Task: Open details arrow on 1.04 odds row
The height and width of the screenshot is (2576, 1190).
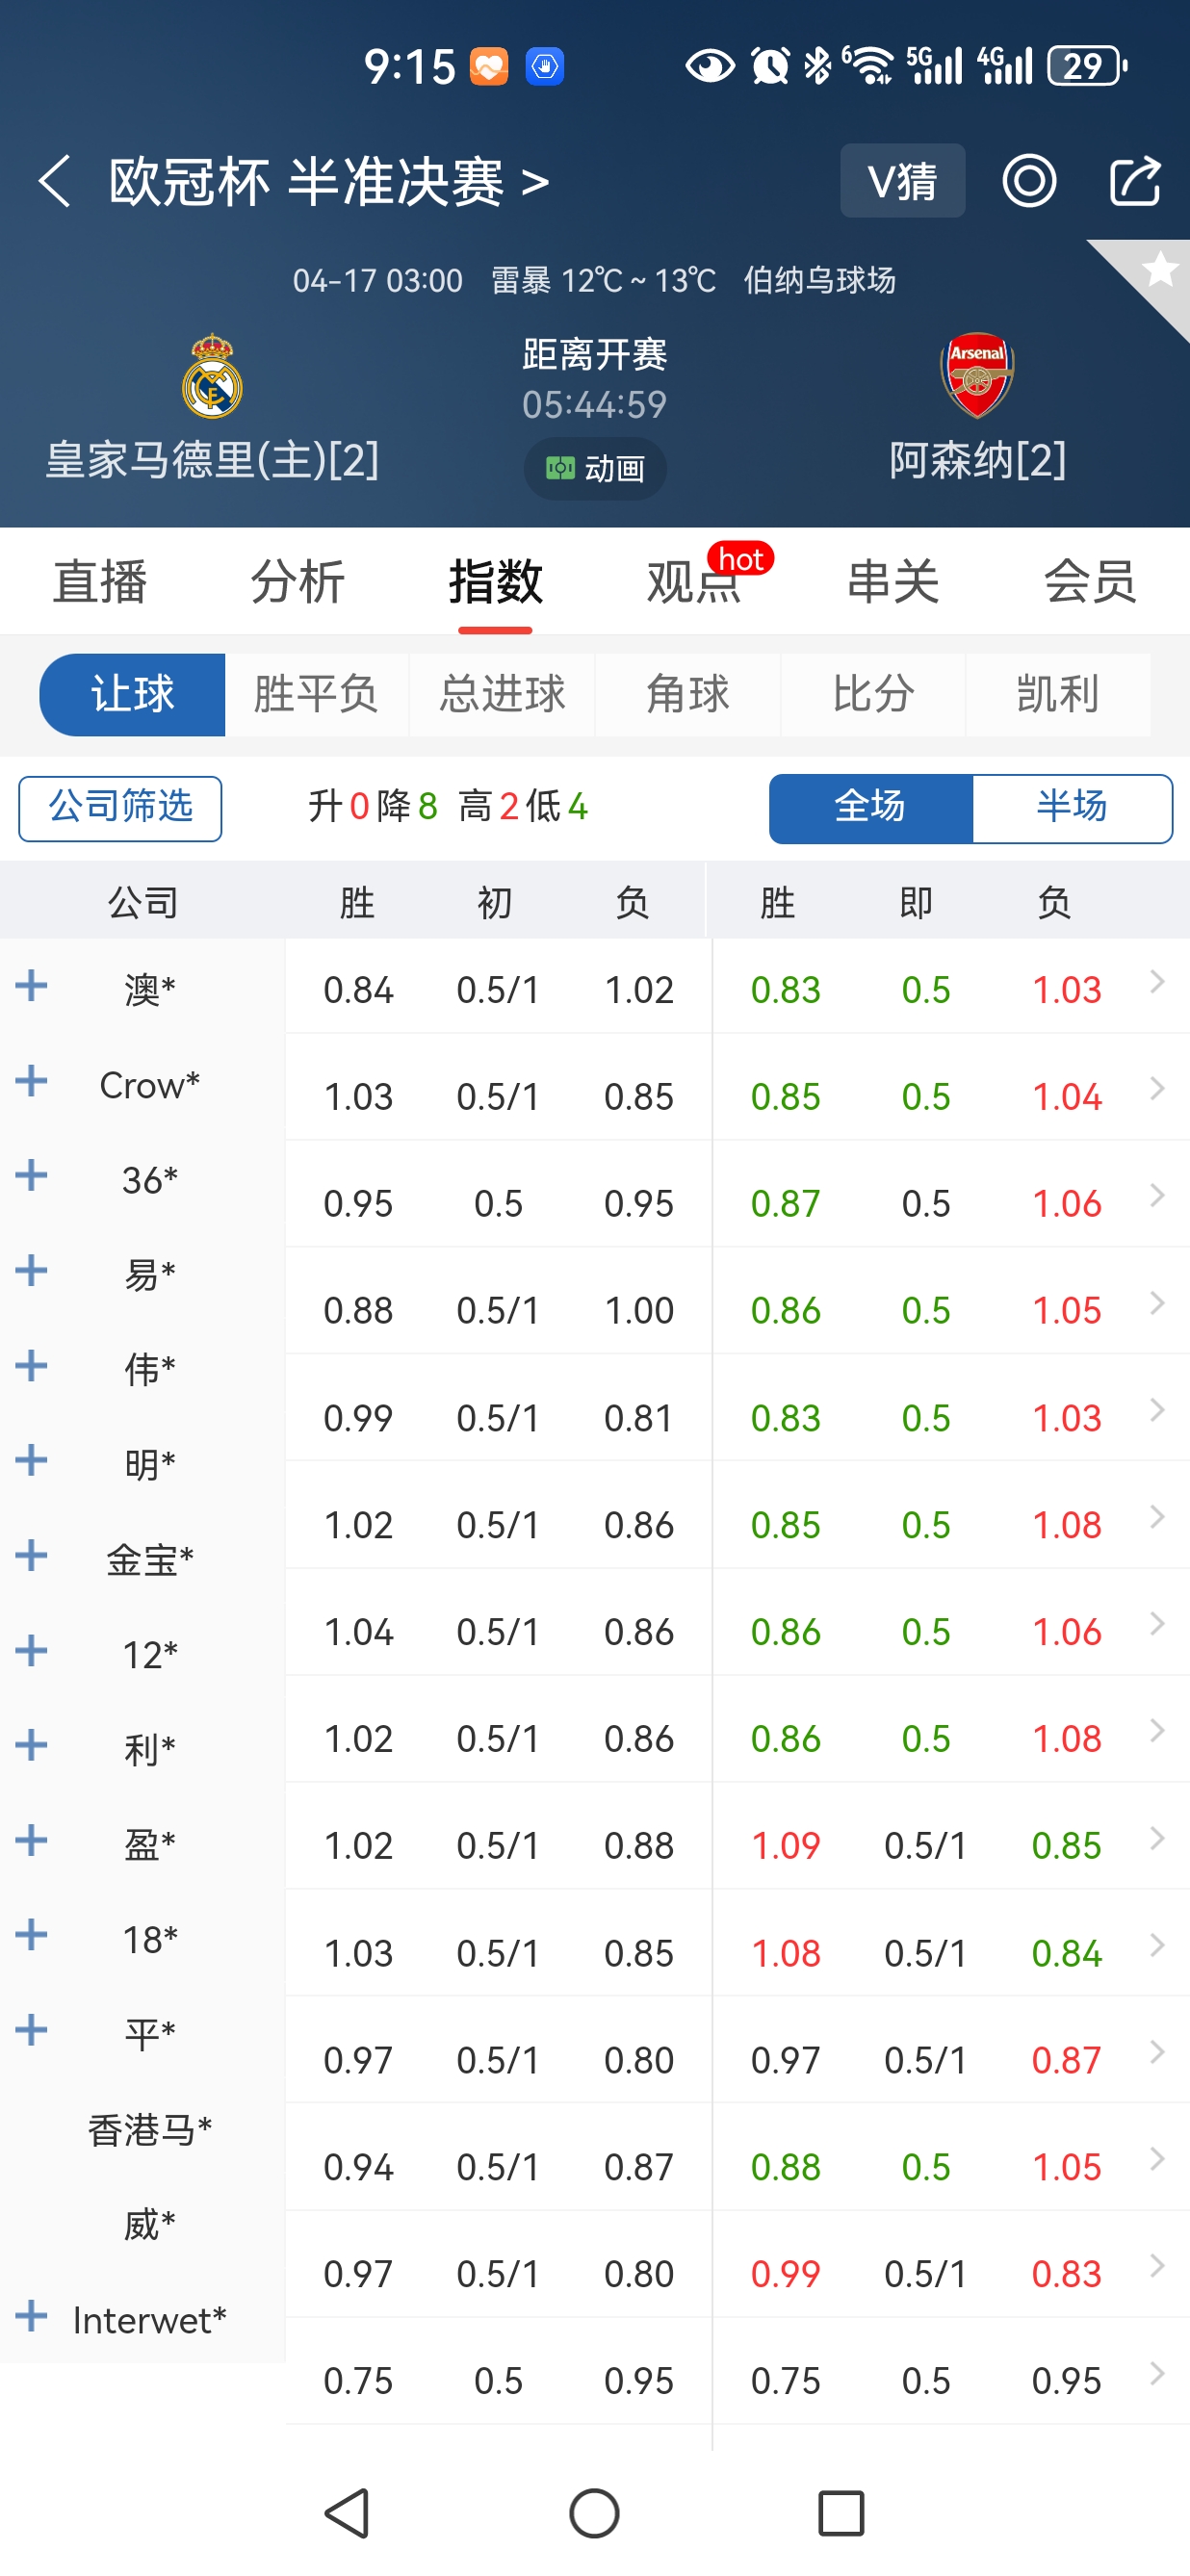Action: tap(1158, 1089)
